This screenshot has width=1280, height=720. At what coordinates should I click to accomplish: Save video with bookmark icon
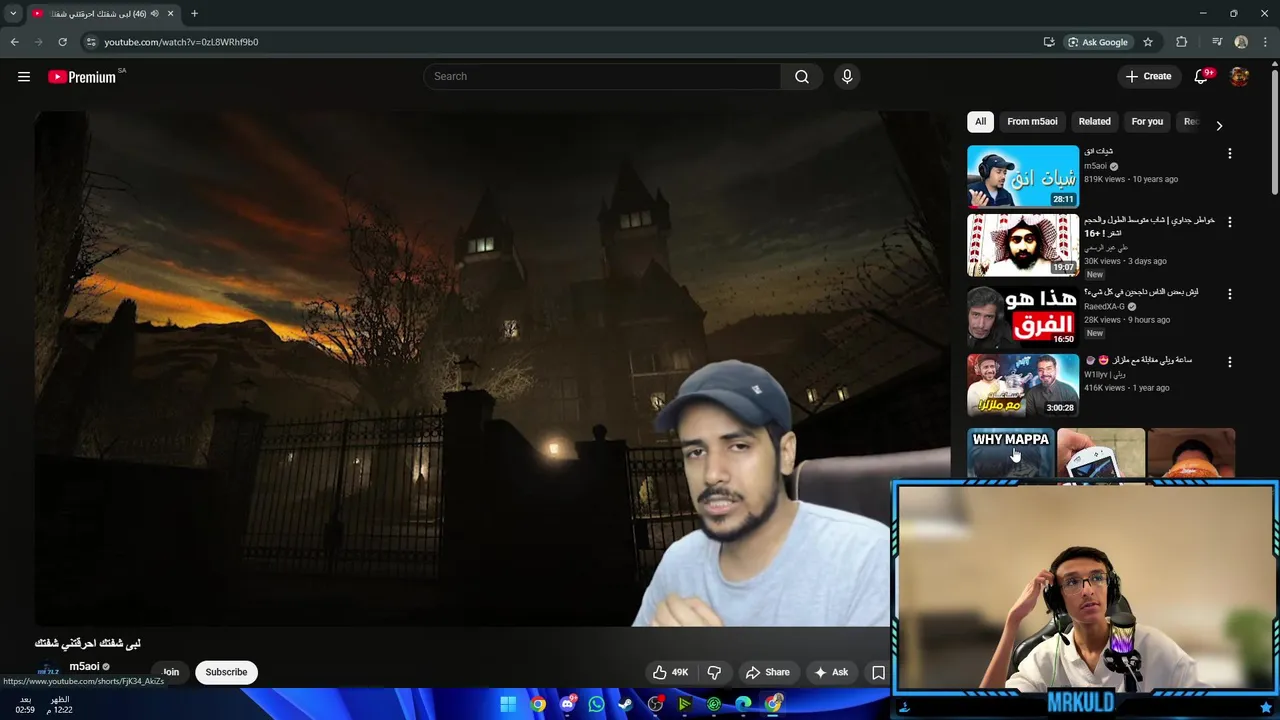pyautogui.click(x=878, y=673)
